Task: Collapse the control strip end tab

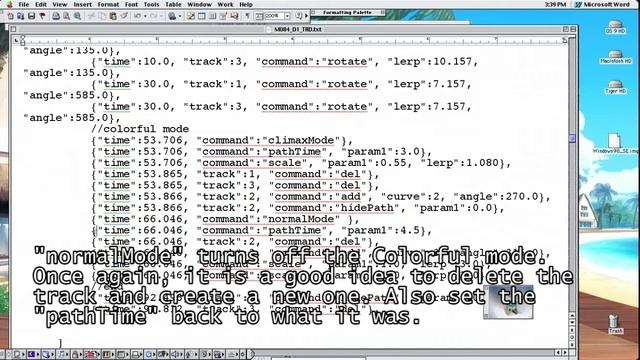Action: click(x=252, y=354)
